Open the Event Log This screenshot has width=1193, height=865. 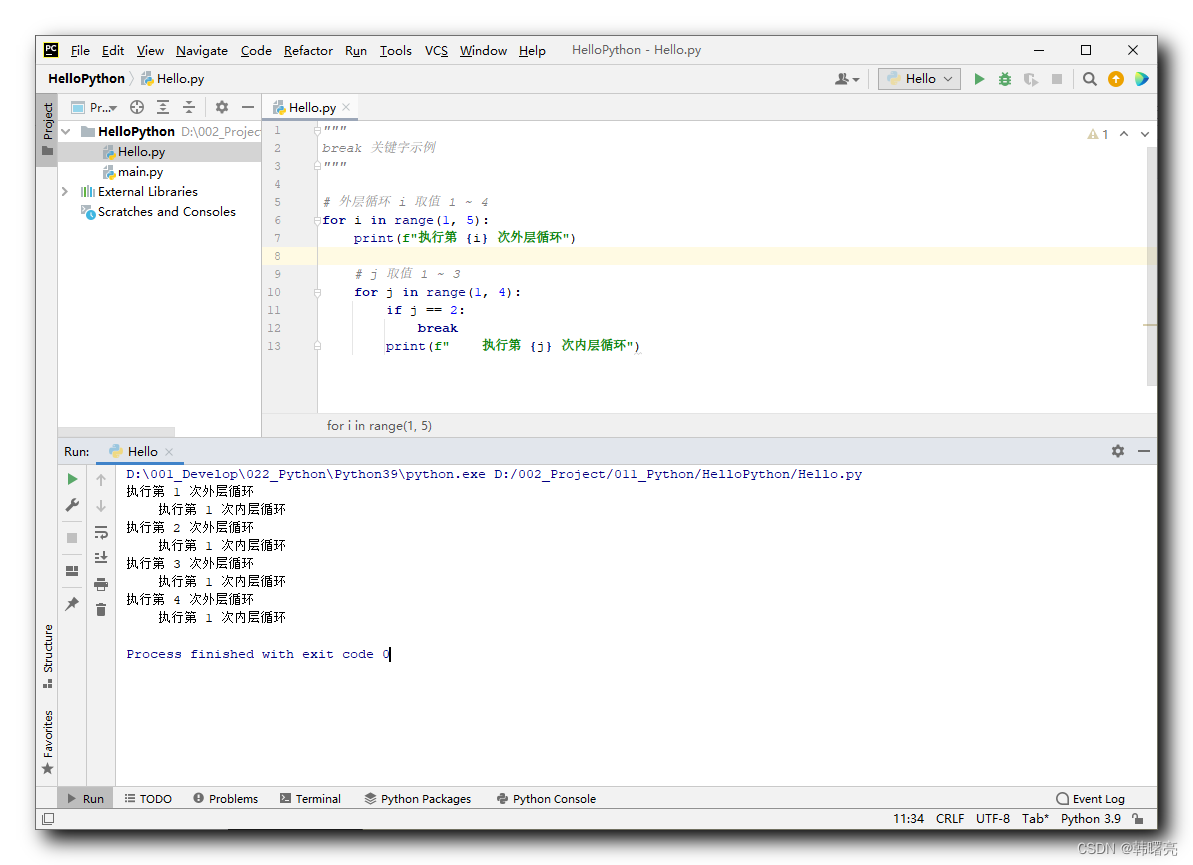click(1090, 799)
